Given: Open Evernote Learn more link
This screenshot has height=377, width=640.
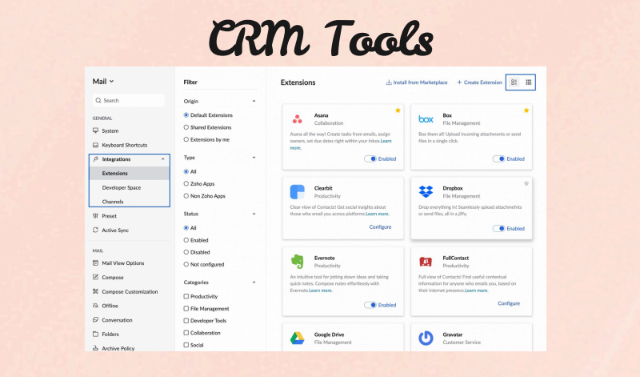Looking at the screenshot, I should [x=320, y=291].
